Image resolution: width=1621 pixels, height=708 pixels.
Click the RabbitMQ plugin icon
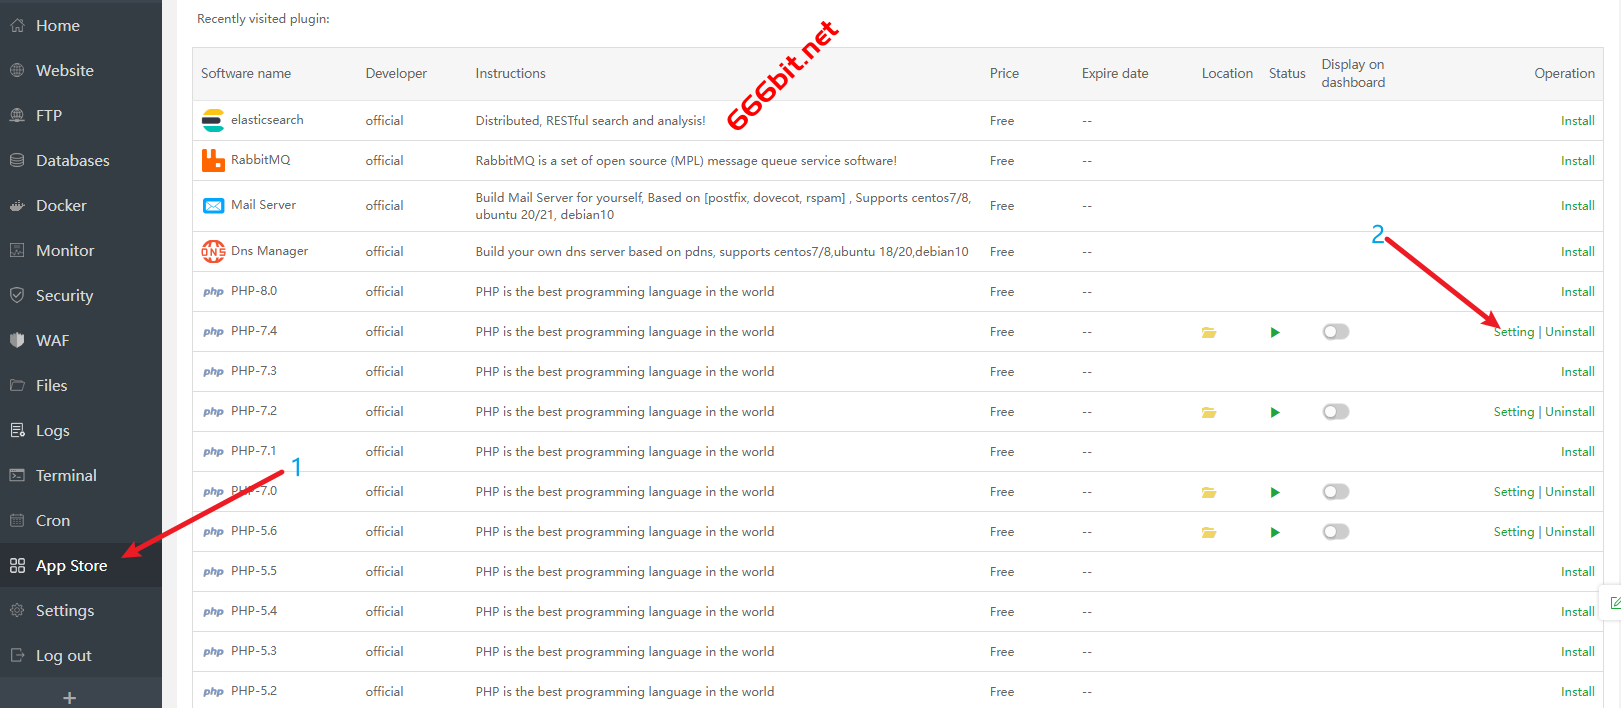point(213,160)
